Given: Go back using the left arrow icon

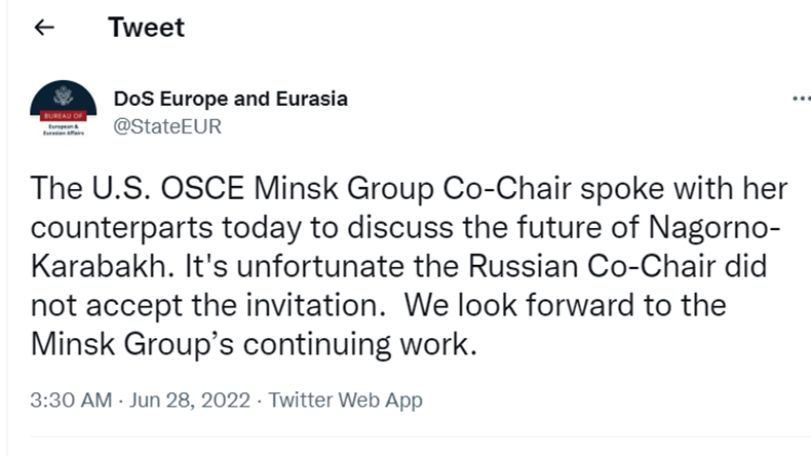Looking at the screenshot, I should [x=44, y=27].
